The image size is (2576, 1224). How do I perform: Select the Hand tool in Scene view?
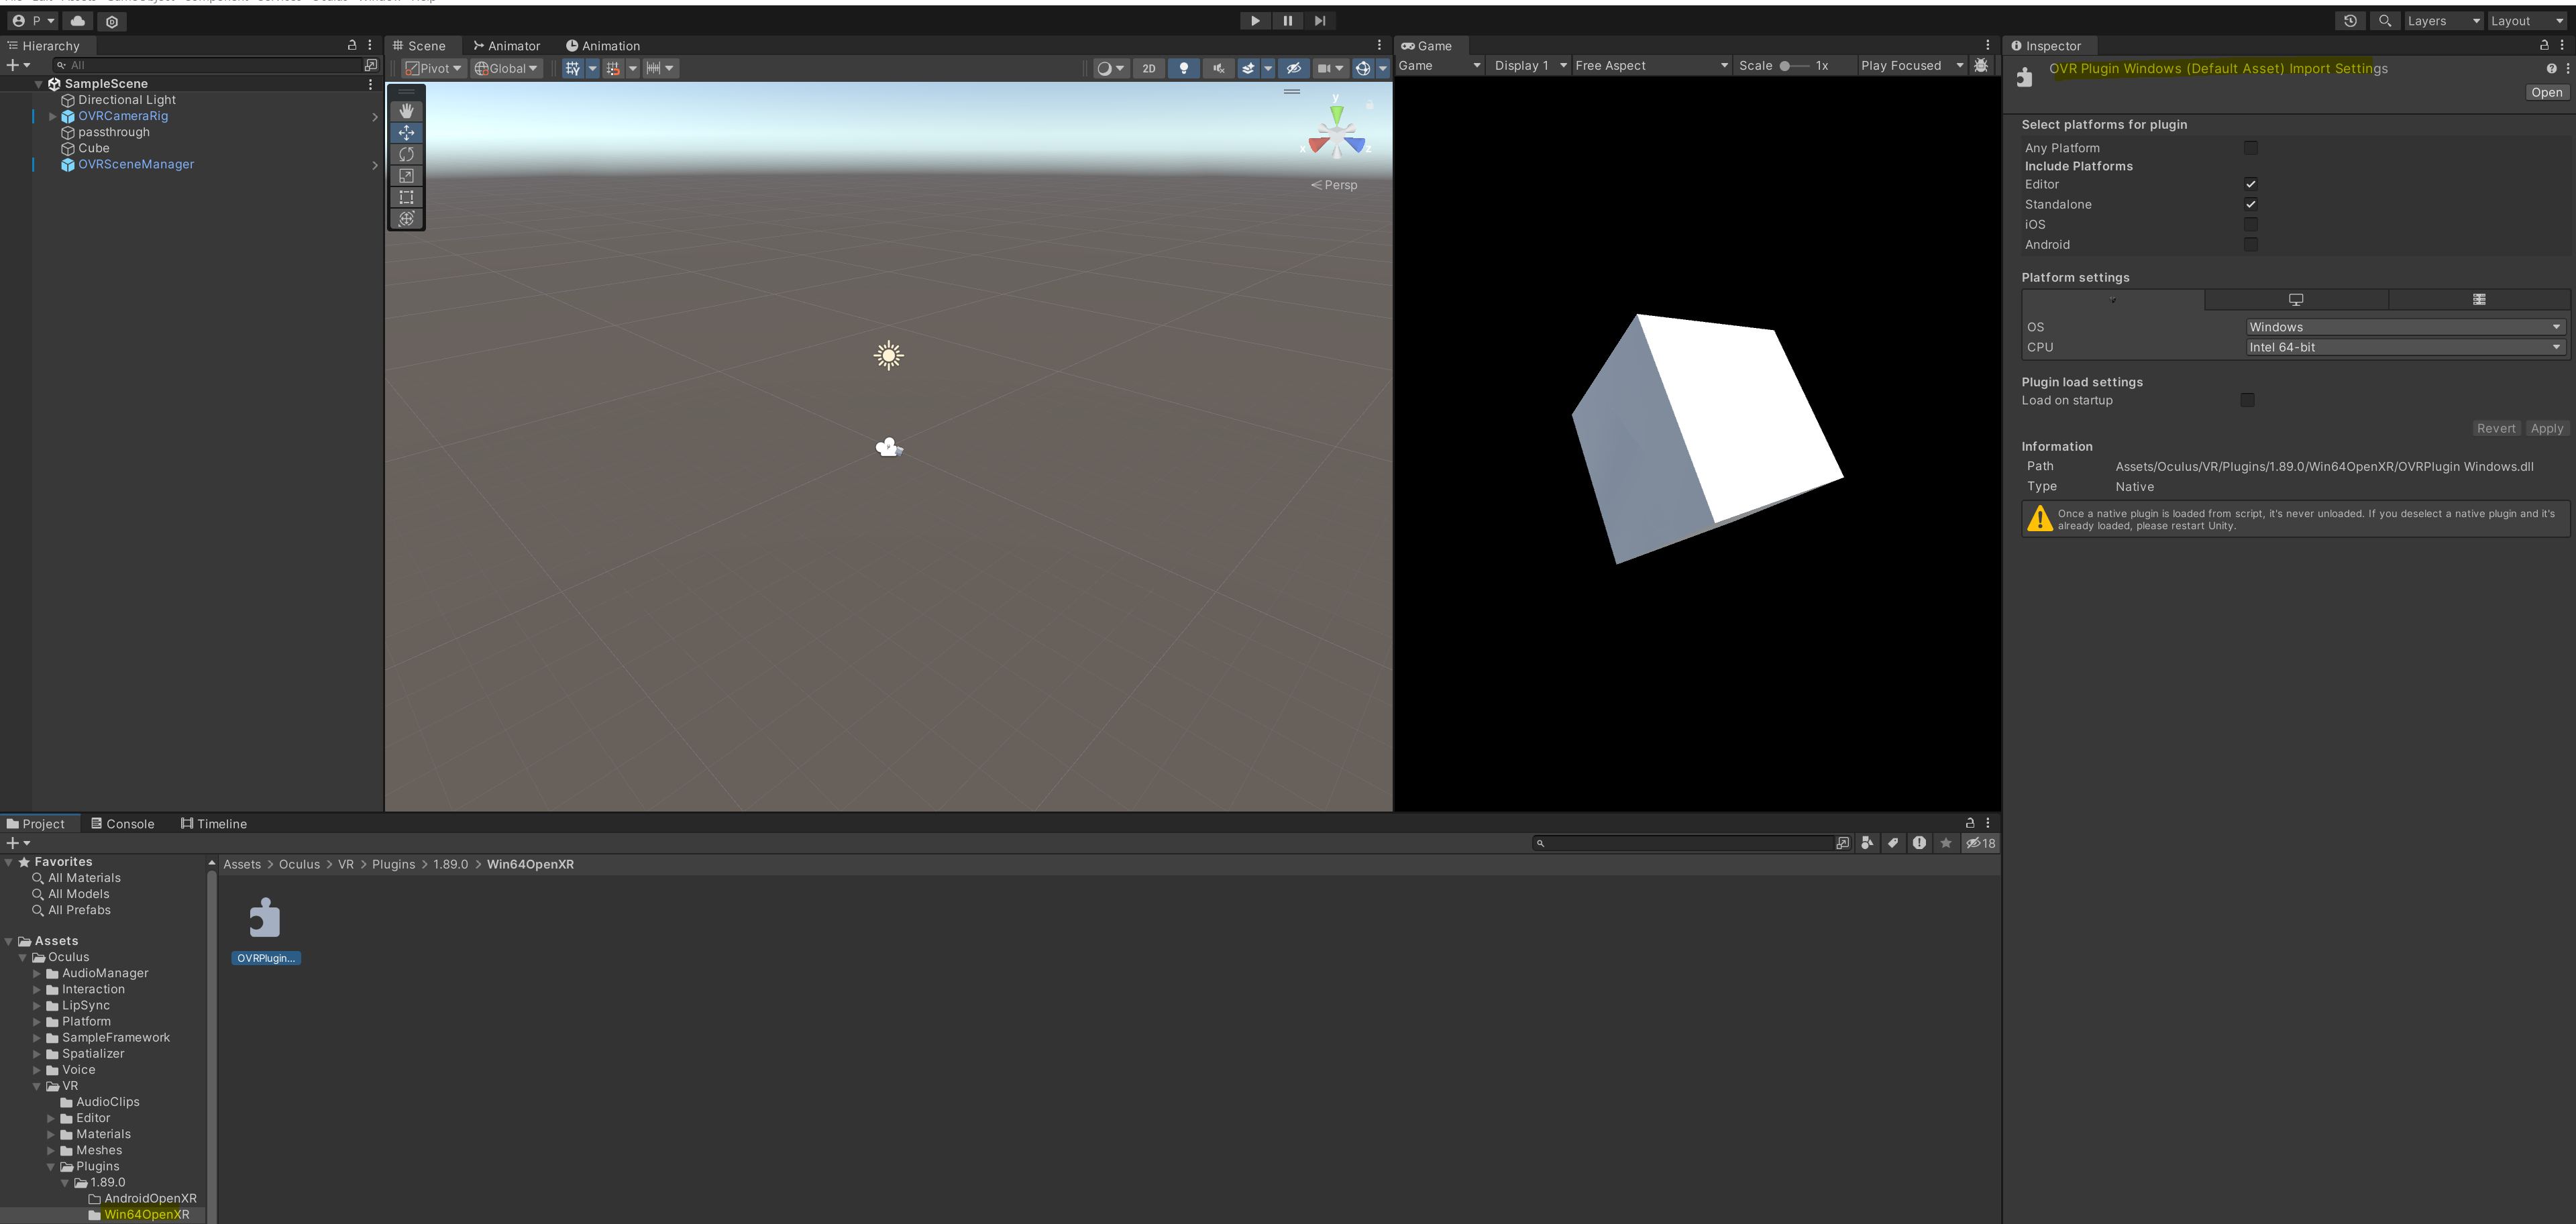pos(406,111)
